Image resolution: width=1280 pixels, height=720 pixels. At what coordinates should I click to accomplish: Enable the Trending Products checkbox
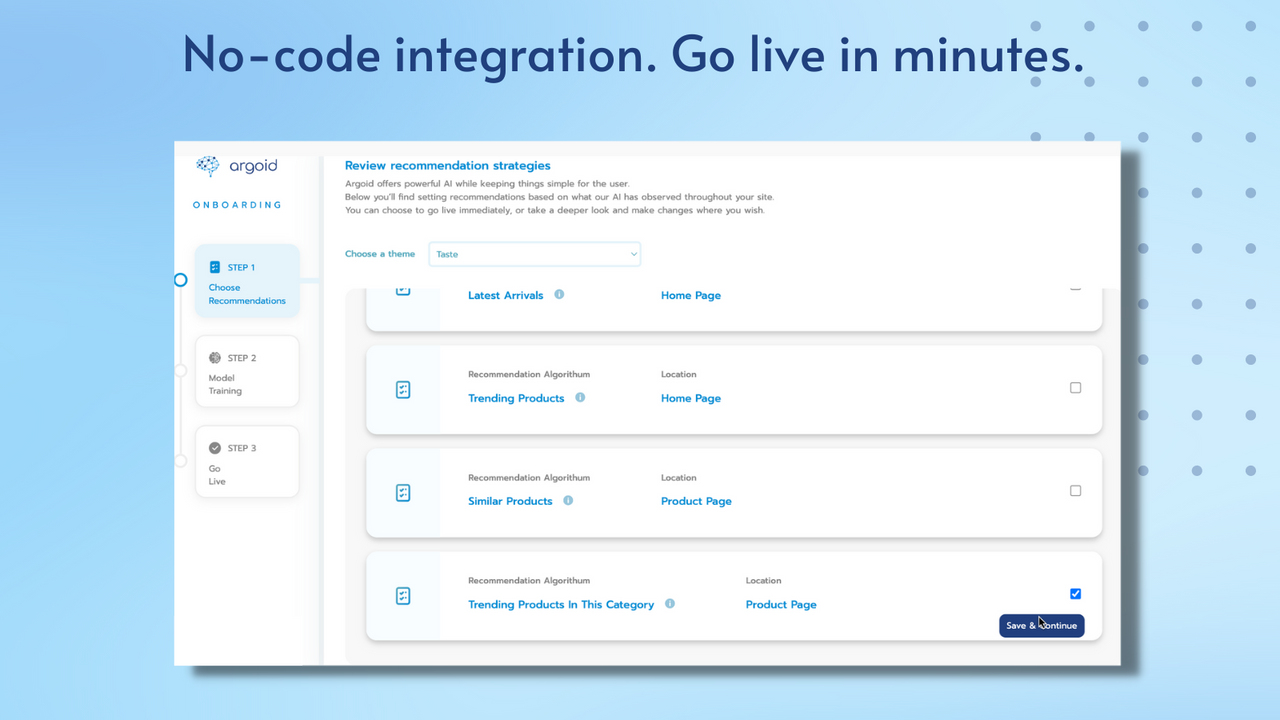1075,387
